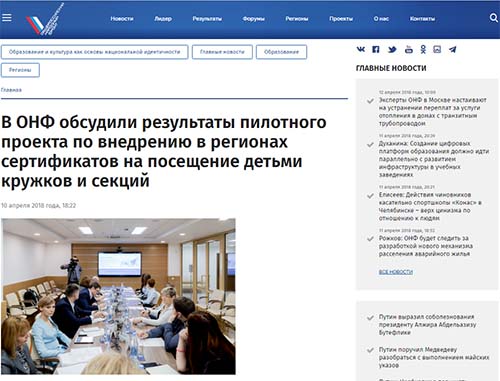
Task: Open the VK social icon
Action: pyautogui.click(x=361, y=50)
